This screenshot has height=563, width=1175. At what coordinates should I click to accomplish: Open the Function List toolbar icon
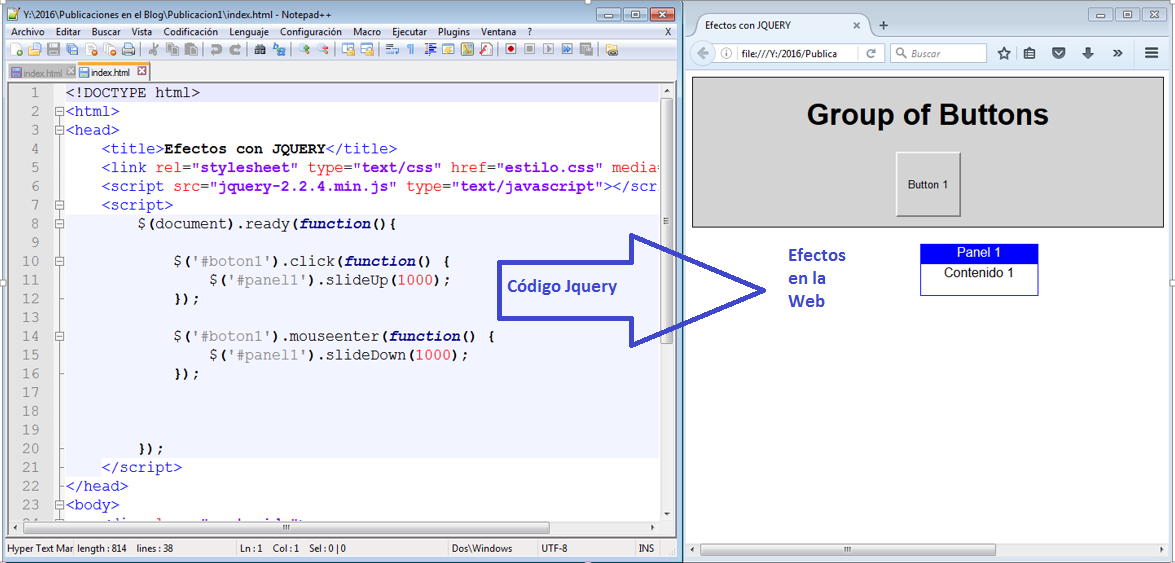pyautogui.click(x=485, y=50)
